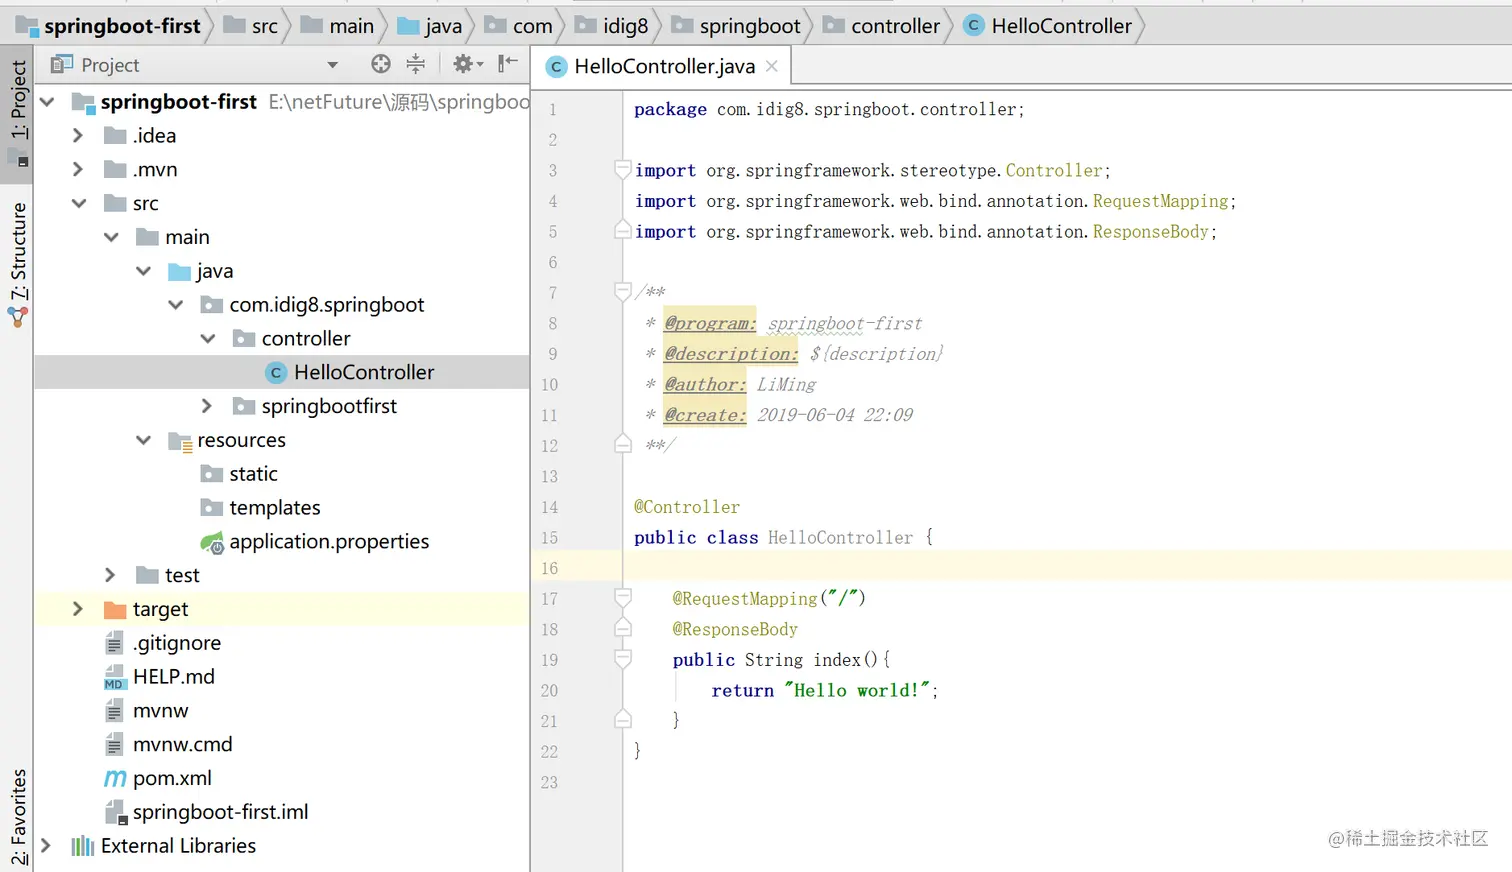Select springboot-first.iml file
This screenshot has height=872, width=1512.
(206, 812)
